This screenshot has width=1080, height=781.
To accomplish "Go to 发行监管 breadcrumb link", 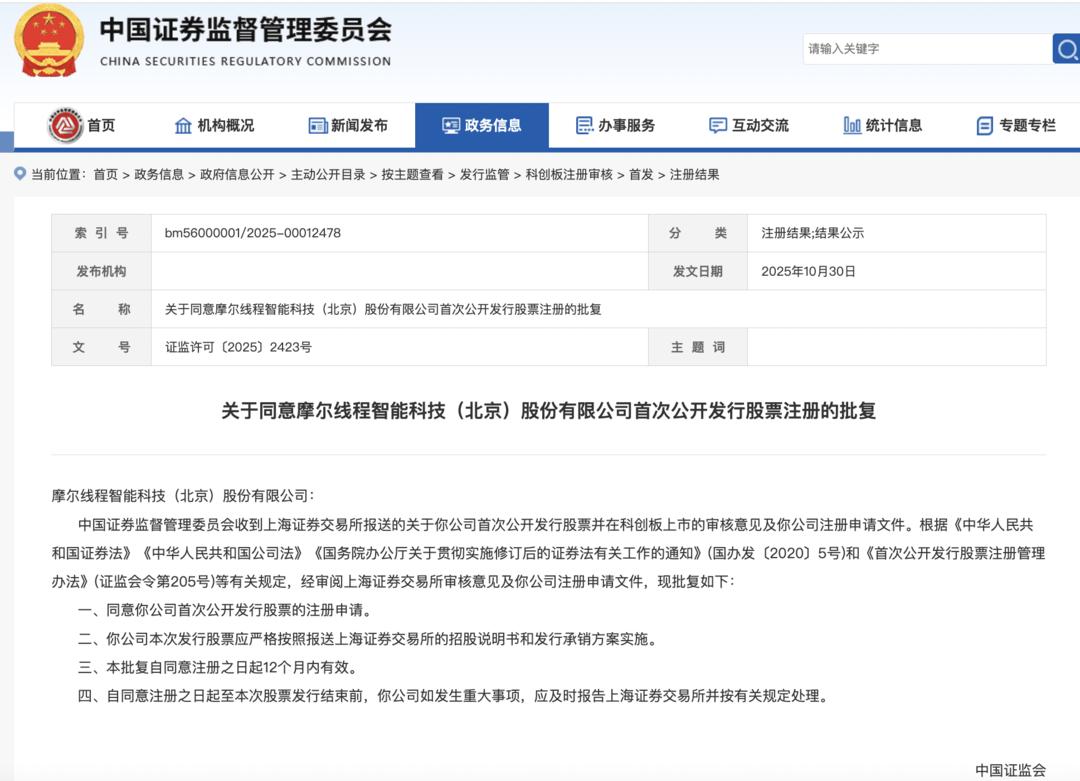I will point(484,174).
